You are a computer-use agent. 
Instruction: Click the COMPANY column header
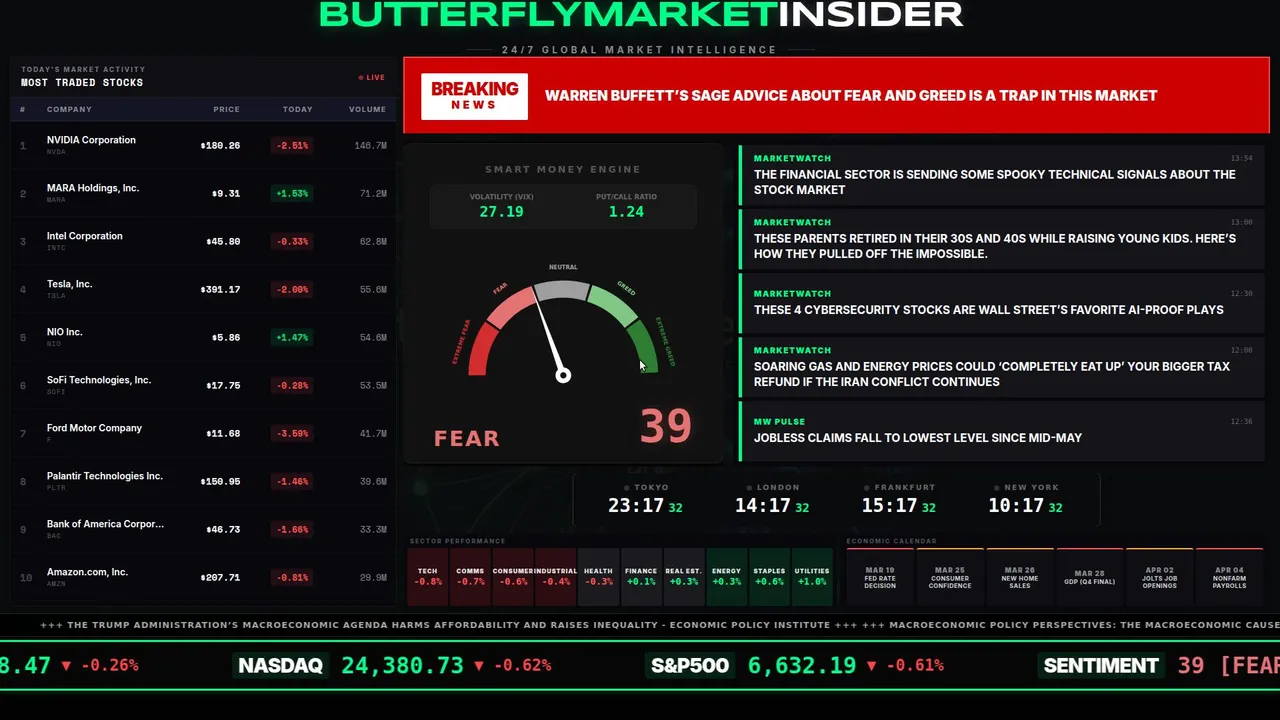click(69, 109)
